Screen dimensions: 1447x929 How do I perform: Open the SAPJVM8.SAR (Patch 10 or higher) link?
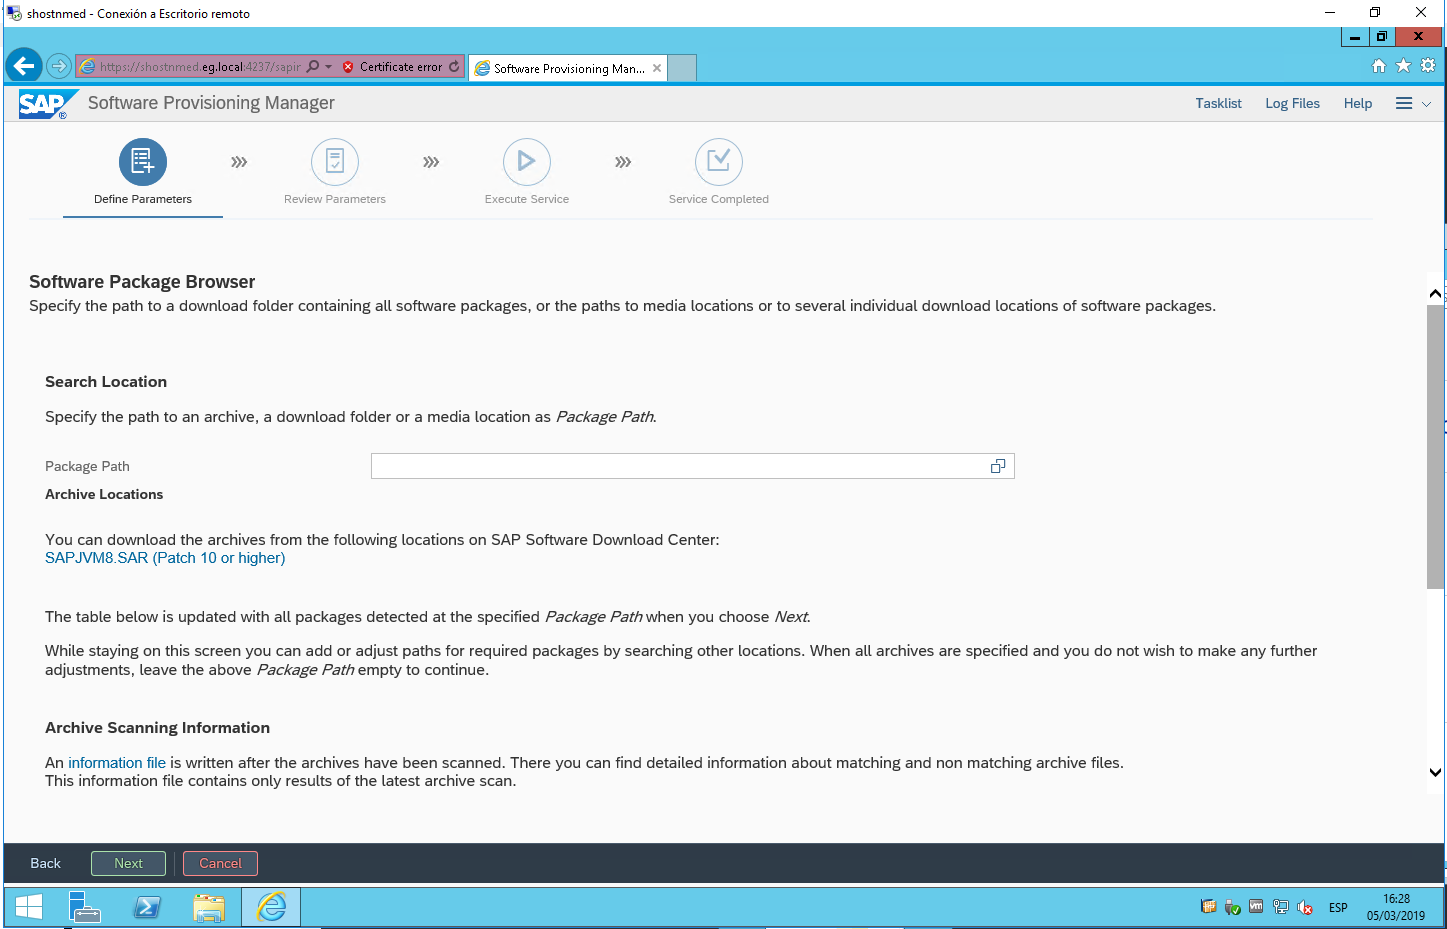click(165, 558)
